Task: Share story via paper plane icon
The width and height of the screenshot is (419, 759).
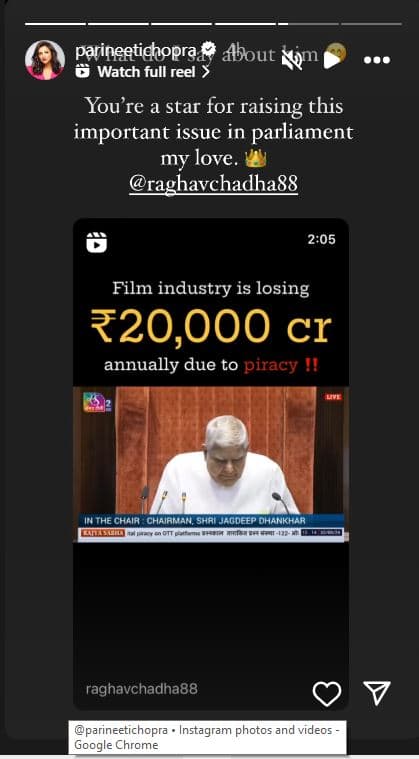Action: click(x=377, y=693)
